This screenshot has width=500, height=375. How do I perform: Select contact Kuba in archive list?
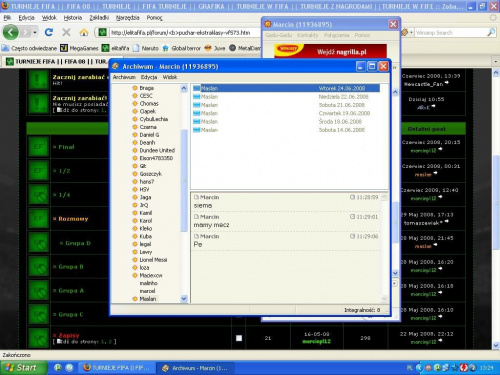(146, 236)
